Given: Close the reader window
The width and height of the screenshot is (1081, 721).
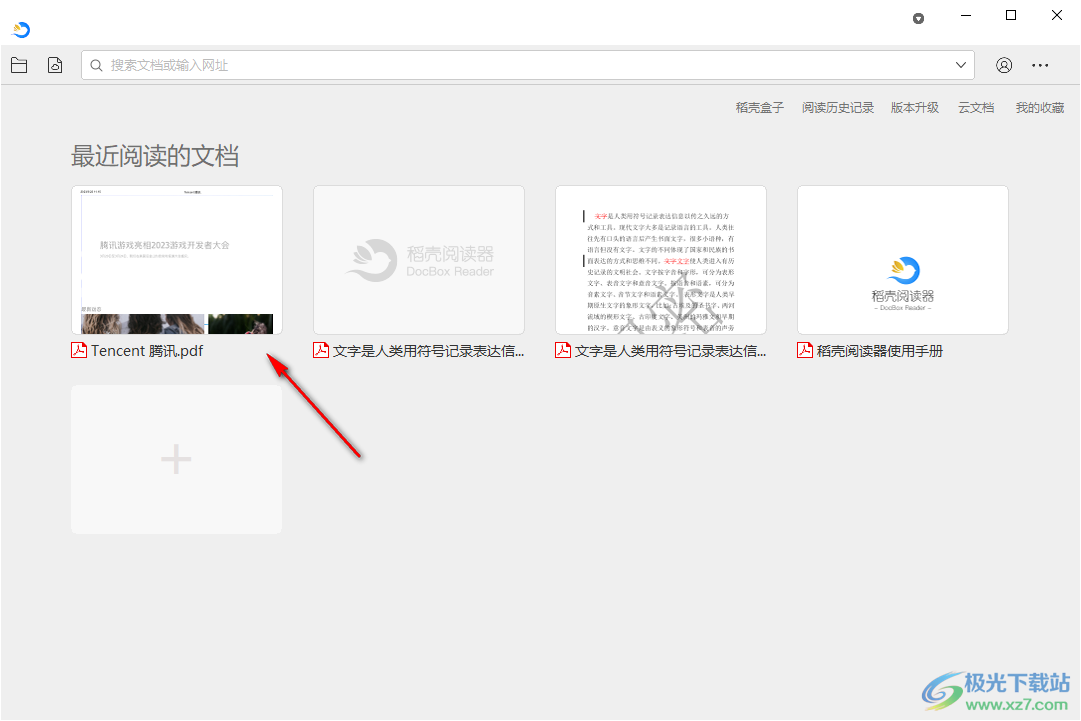Looking at the screenshot, I should [1056, 15].
